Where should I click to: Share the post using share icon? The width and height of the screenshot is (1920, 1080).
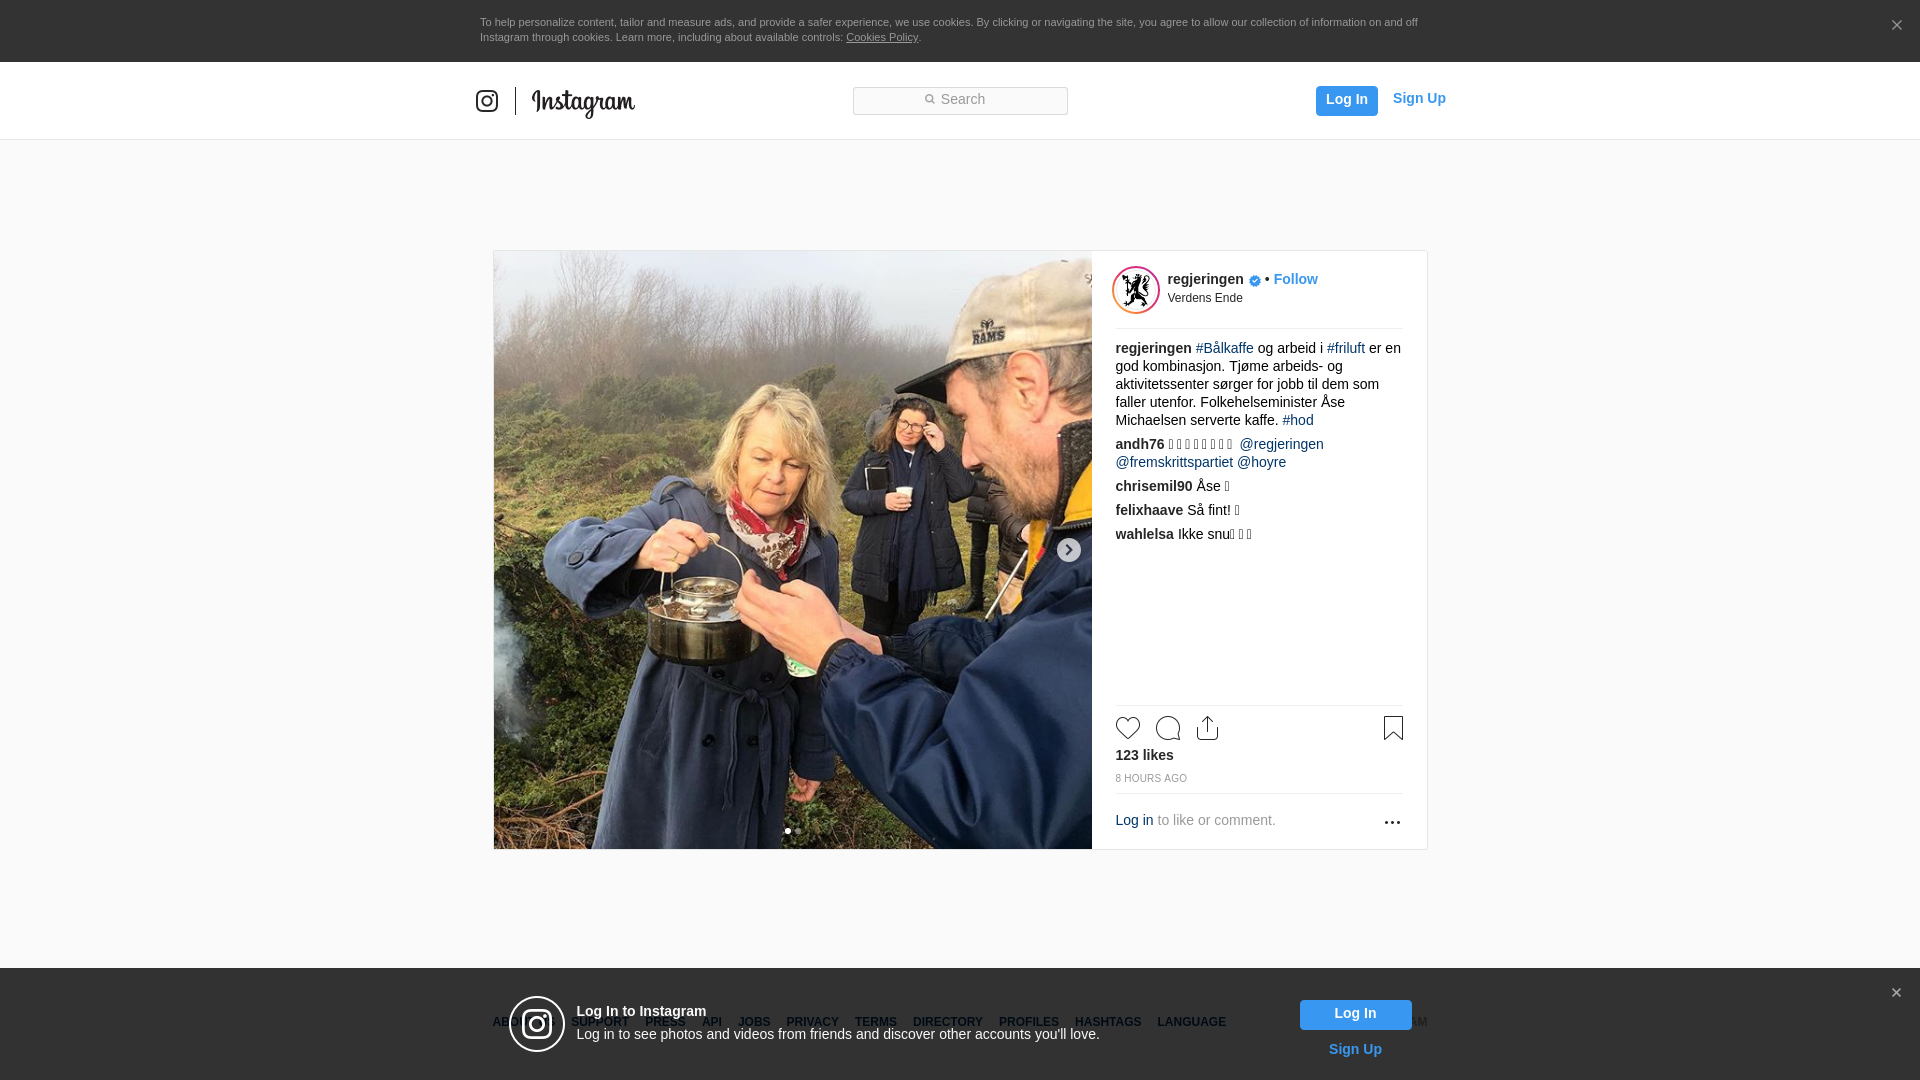(1207, 728)
